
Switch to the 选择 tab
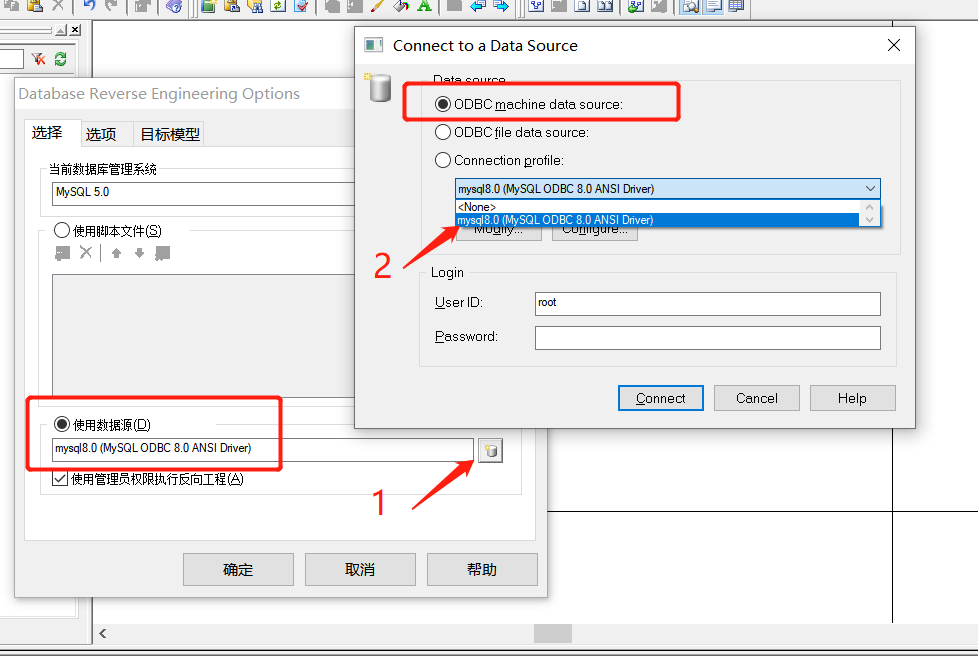click(x=47, y=133)
